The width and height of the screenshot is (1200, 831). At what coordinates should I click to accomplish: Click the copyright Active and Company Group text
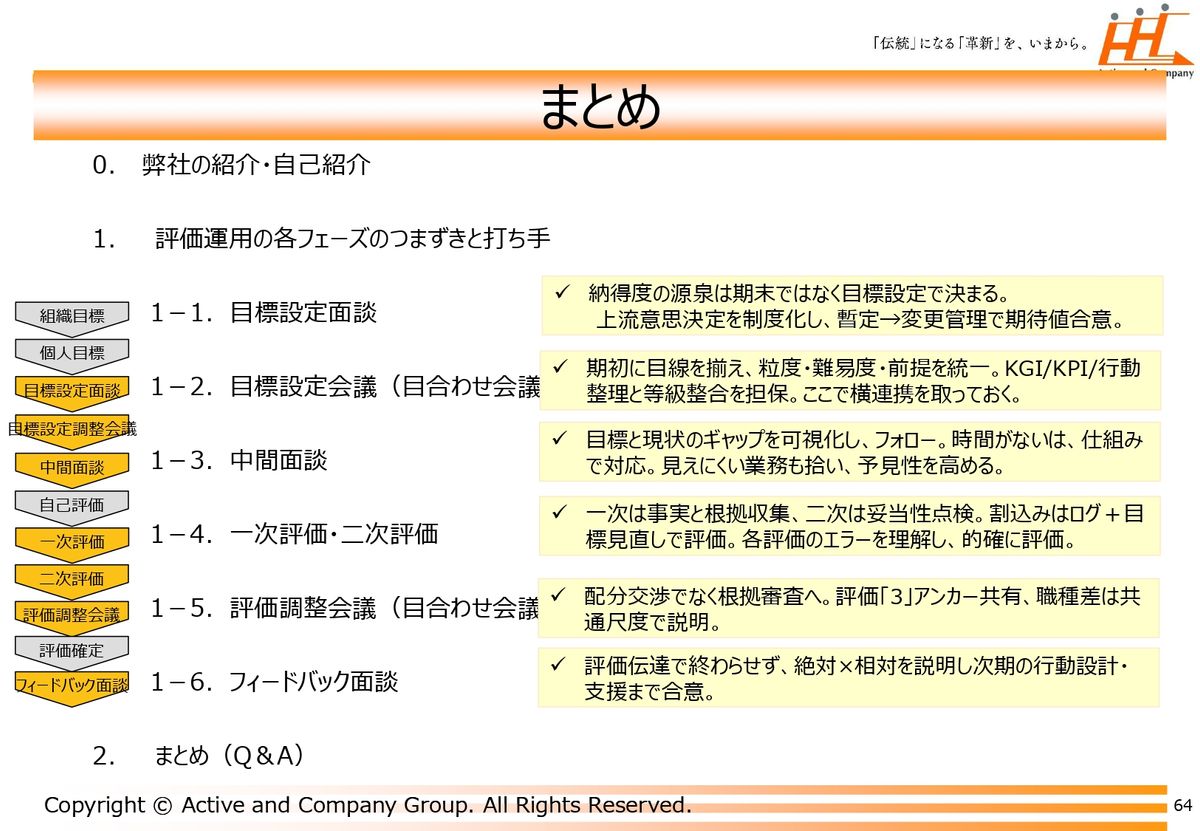click(368, 805)
